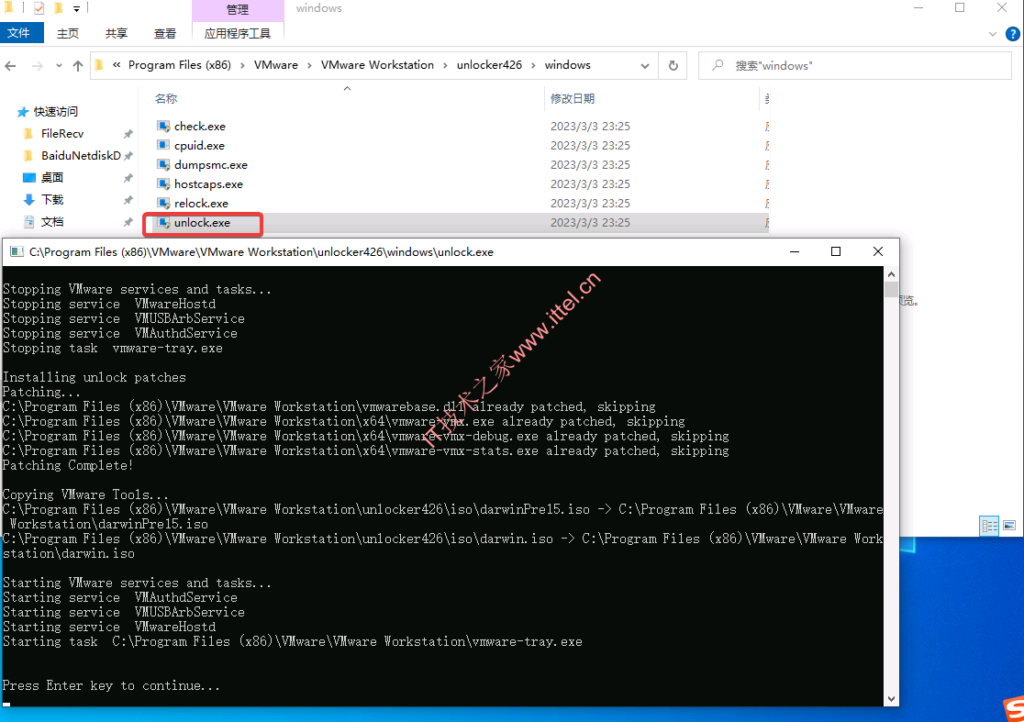Screen dimensions: 1024x722
Task: Open 快速访问 in navigation pane
Action: point(56,112)
